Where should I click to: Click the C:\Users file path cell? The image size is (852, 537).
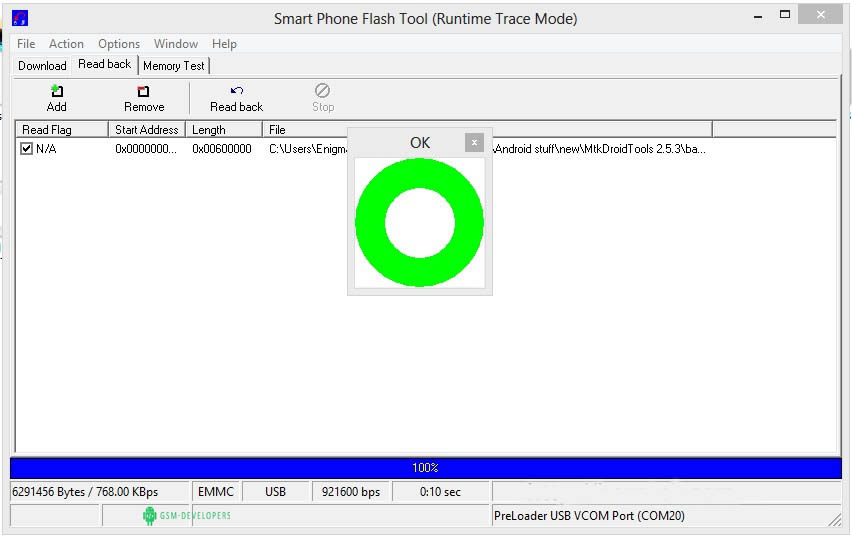click(487, 148)
